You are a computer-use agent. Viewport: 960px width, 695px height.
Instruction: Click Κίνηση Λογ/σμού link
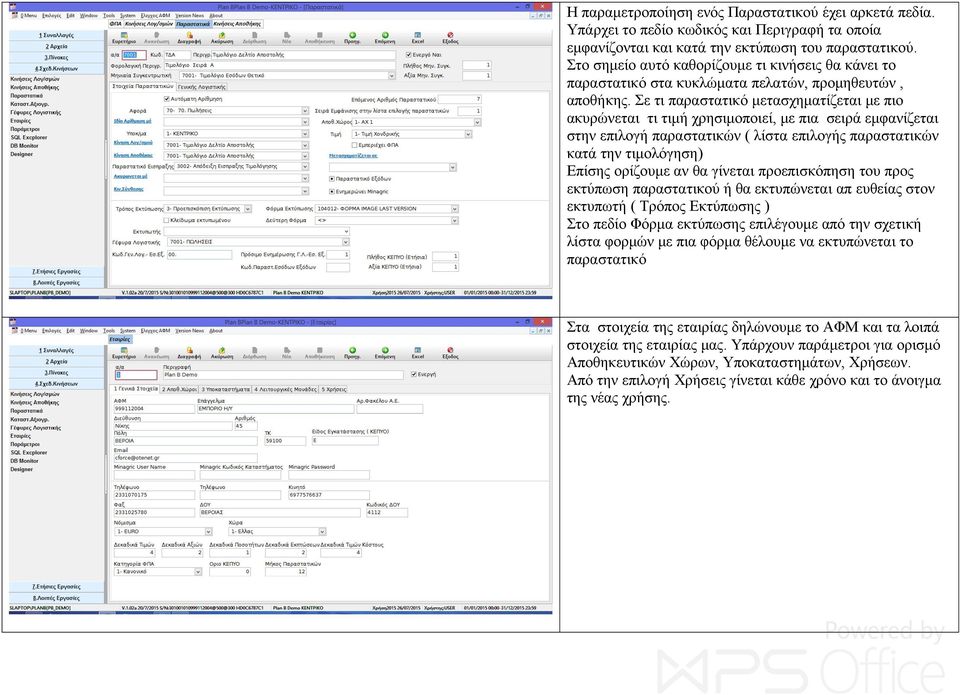click(133, 142)
